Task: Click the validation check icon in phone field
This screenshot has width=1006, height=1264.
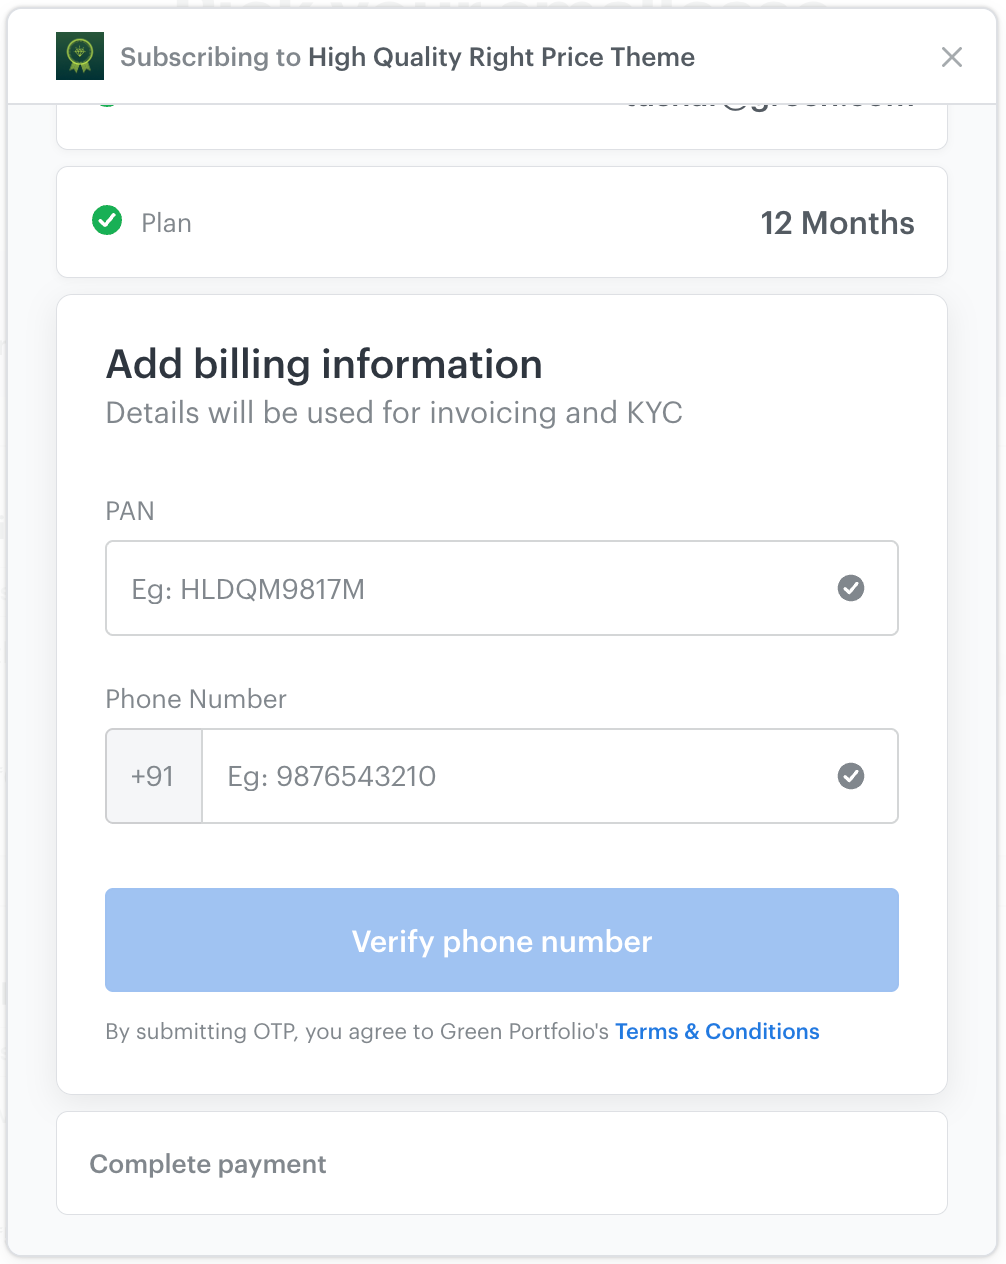Action: tap(851, 776)
